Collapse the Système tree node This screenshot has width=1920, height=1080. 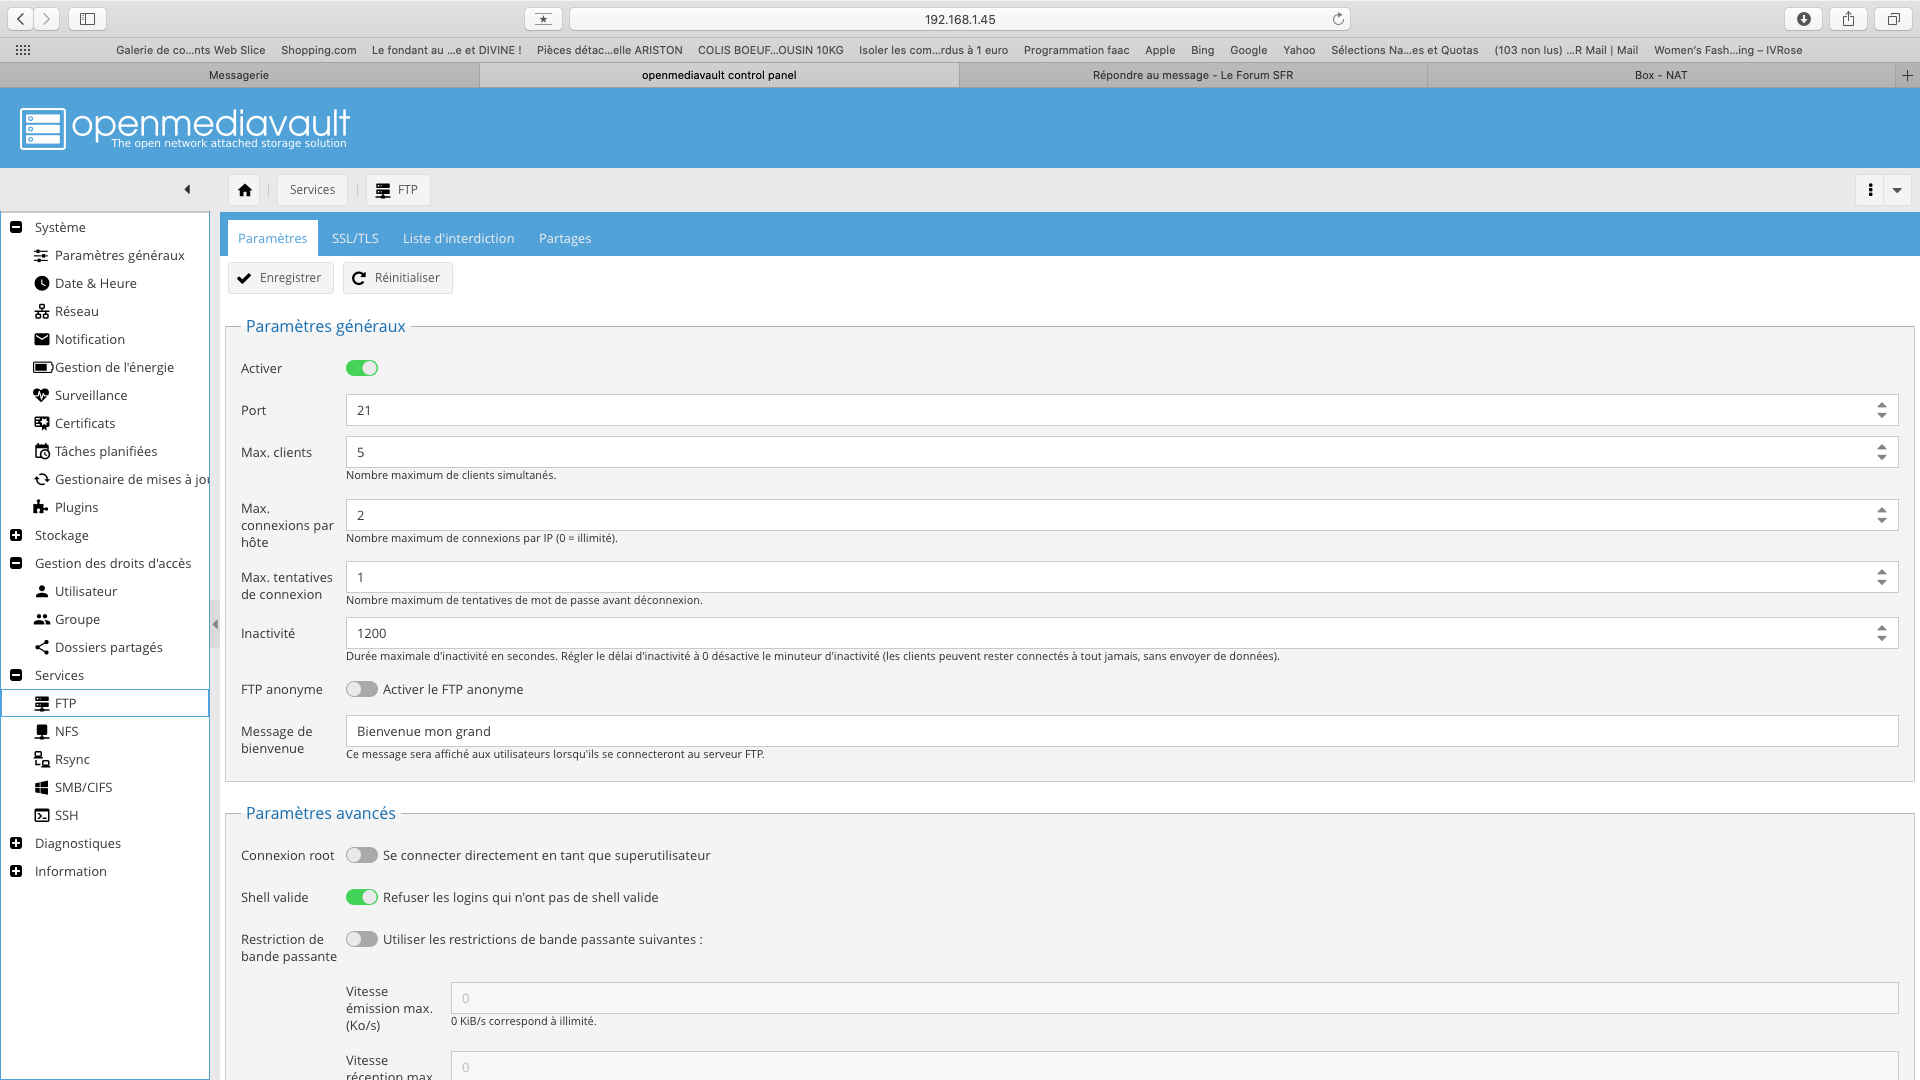[16, 228]
